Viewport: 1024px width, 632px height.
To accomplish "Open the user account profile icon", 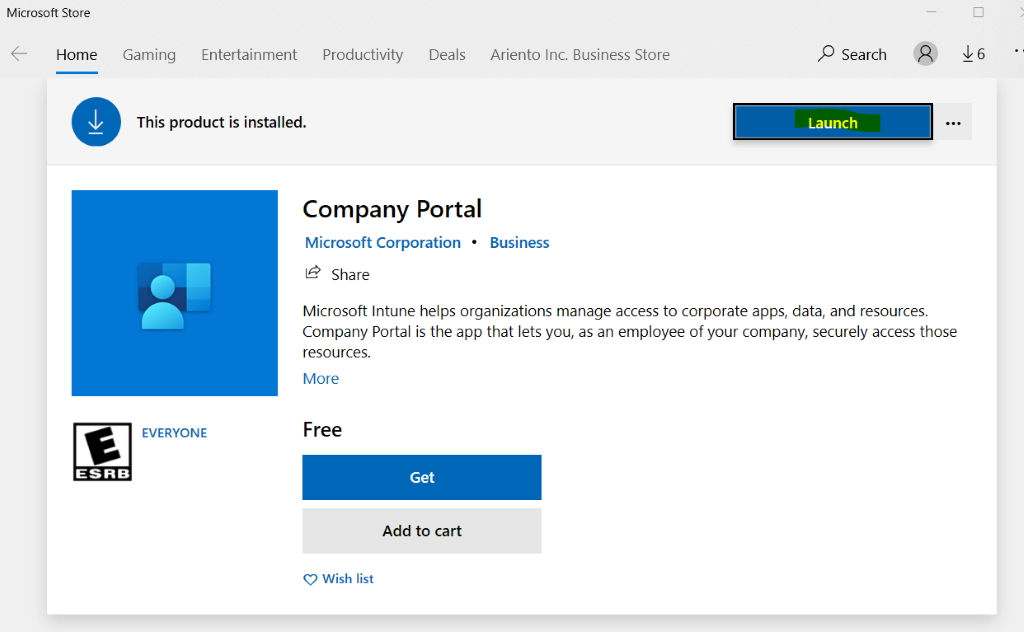I will (x=926, y=54).
